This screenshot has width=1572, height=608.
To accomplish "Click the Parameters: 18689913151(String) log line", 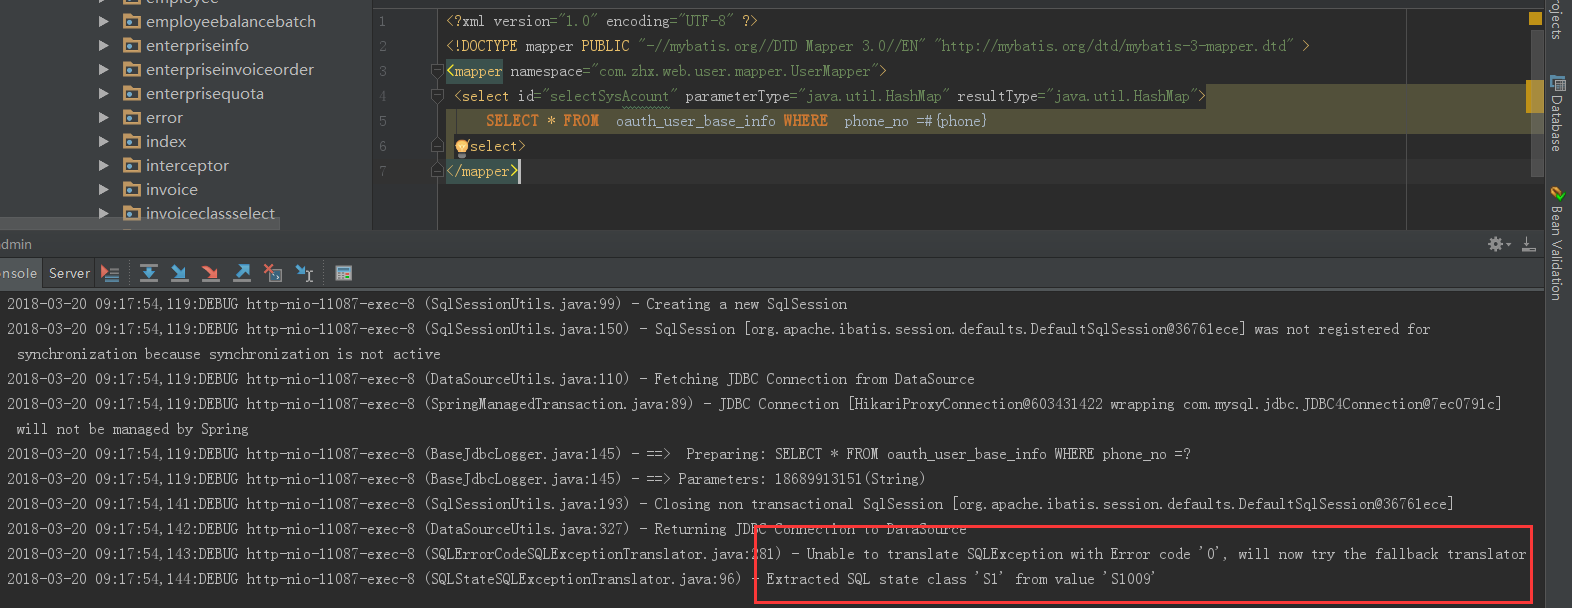I will [466, 479].
